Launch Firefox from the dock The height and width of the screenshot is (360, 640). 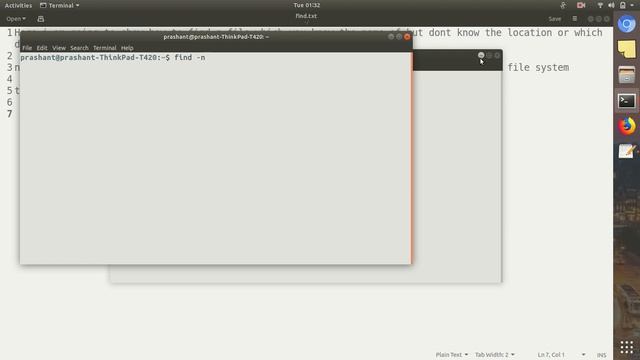point(627,126)
